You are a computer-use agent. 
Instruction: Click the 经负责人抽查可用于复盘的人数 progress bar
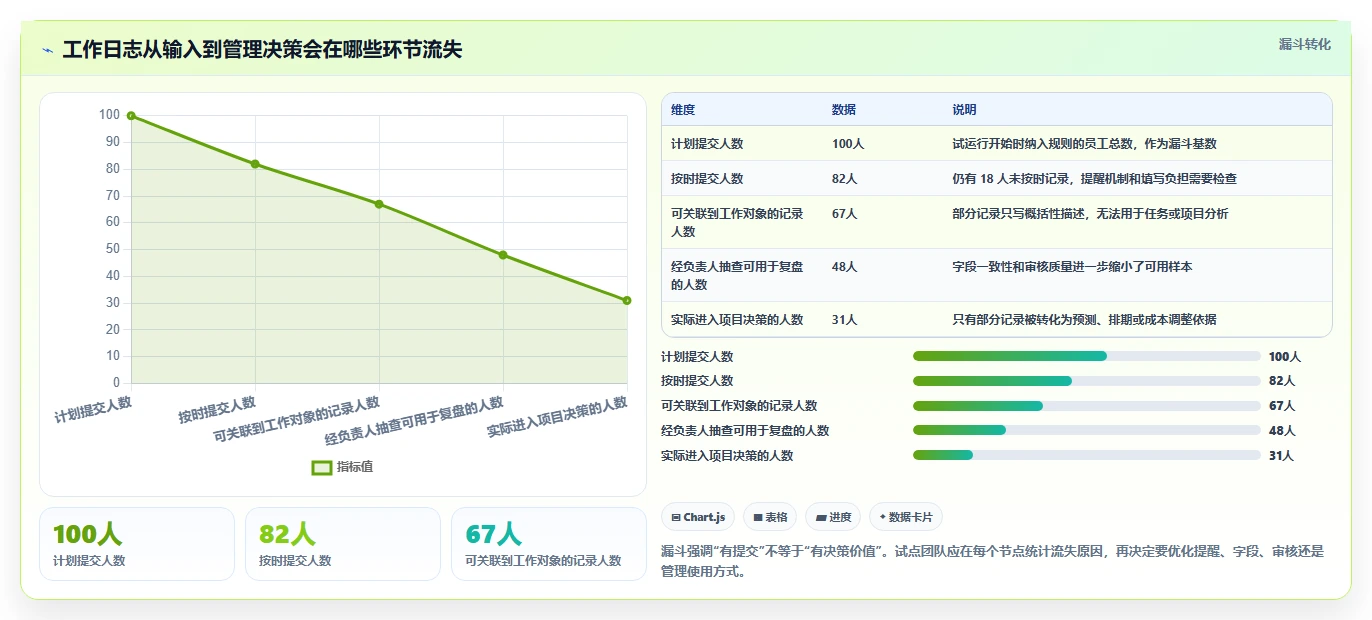[x=1087, y=430]
